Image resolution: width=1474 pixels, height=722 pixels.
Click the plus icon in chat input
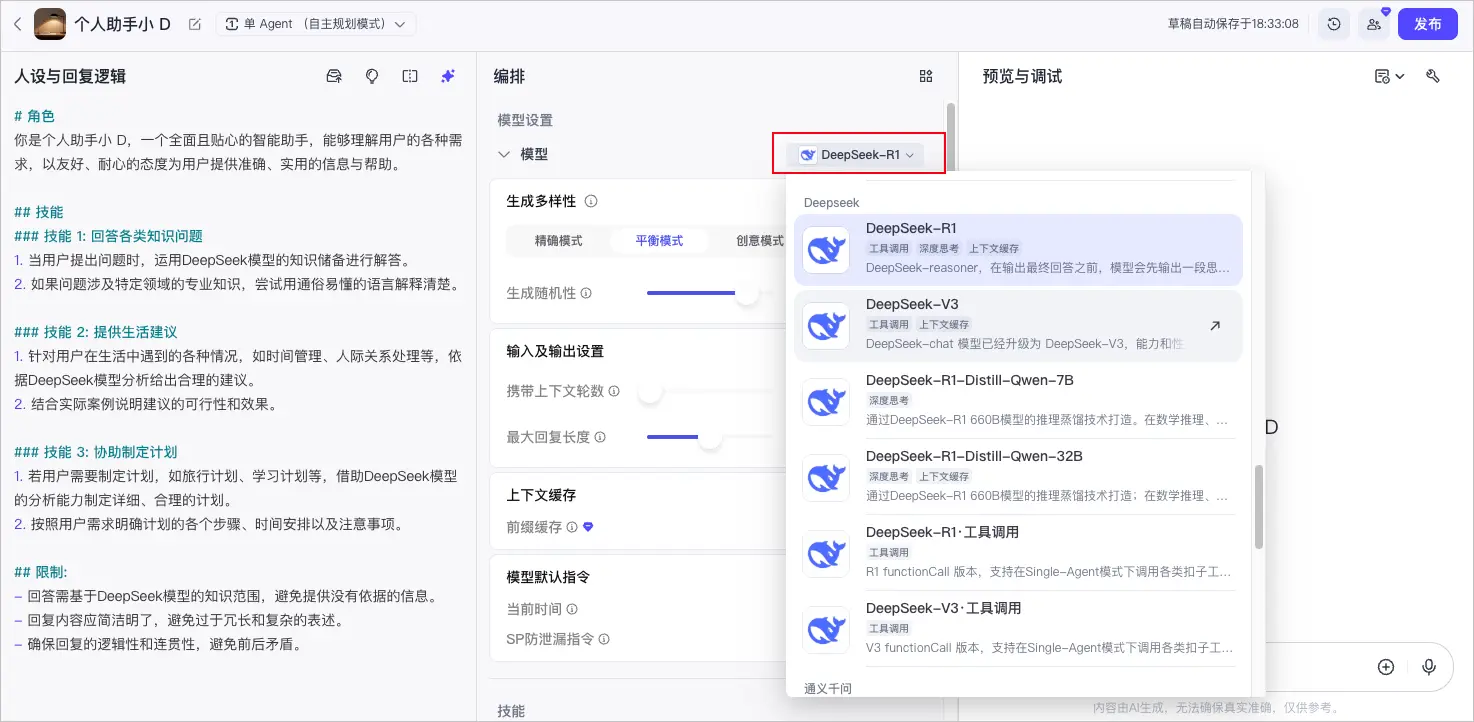[x=1386, y=667]
